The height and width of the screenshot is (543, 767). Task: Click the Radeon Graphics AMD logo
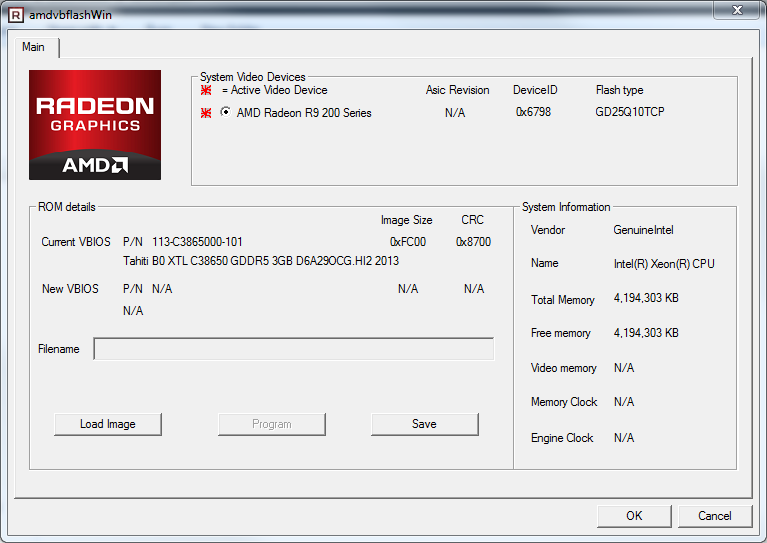pyautogui.click(x=95, y=125)
